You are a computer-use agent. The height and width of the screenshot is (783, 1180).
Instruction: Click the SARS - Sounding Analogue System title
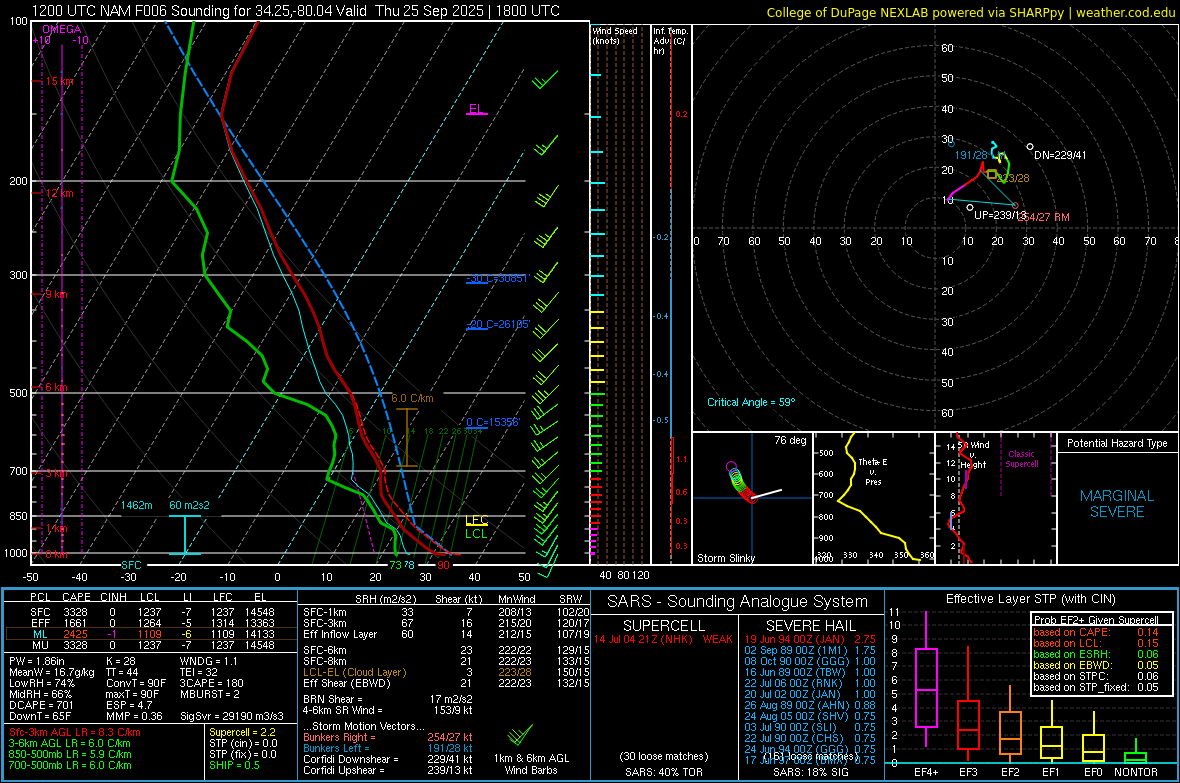(738, 602)
